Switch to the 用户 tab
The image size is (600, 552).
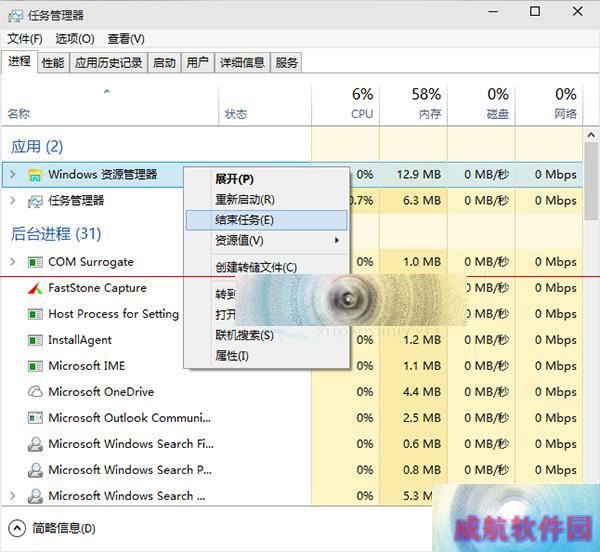197,62
